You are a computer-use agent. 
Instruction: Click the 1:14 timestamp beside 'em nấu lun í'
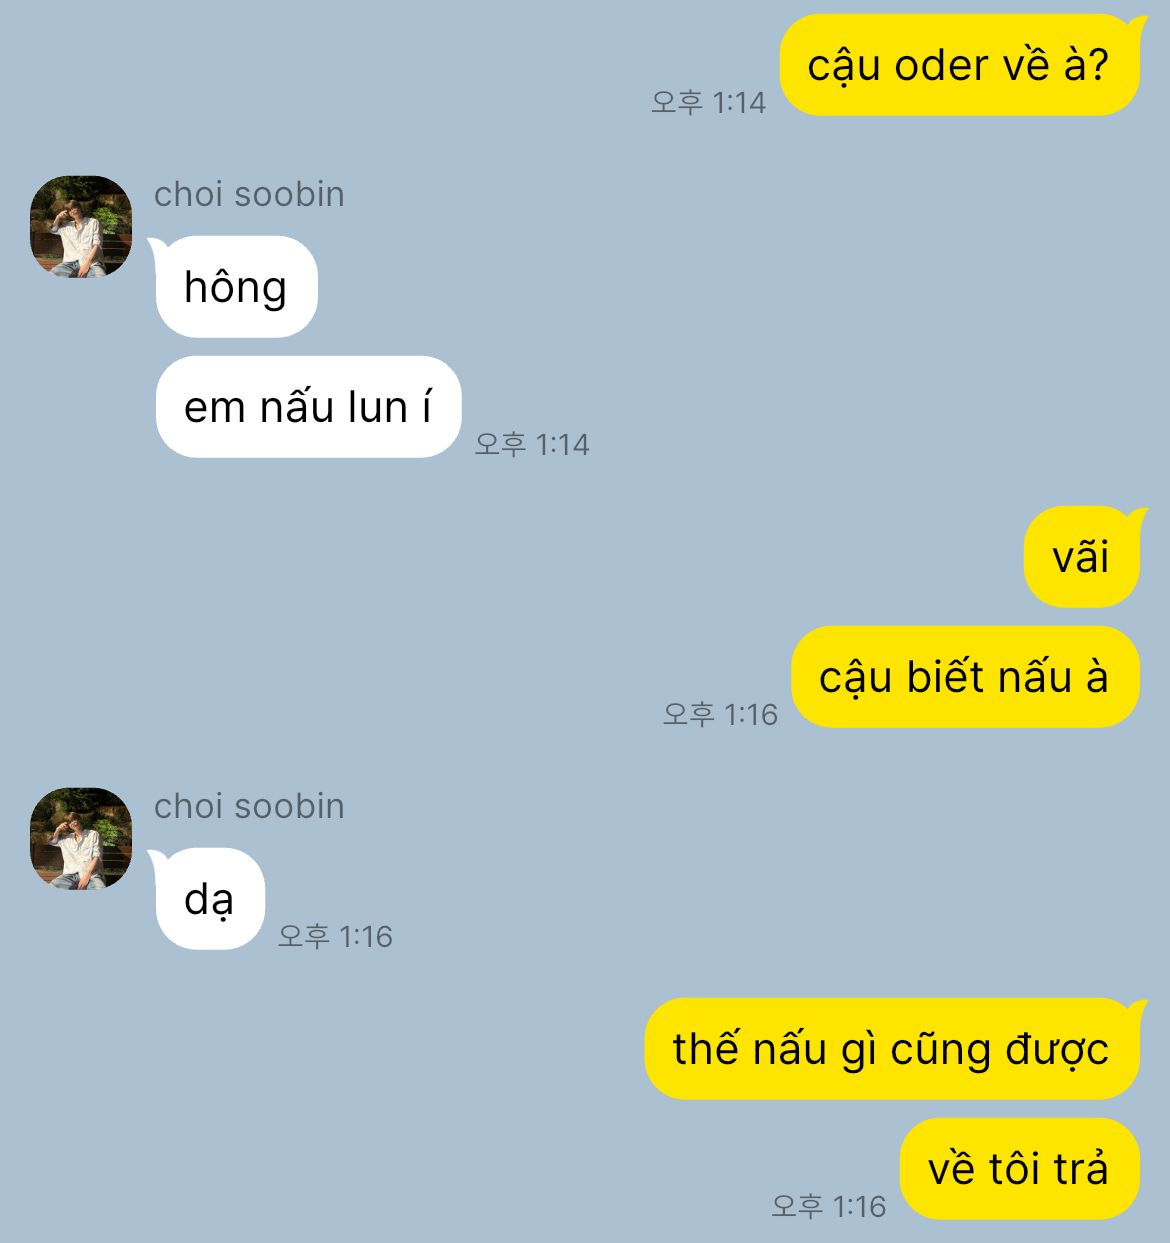coord(532,444)
